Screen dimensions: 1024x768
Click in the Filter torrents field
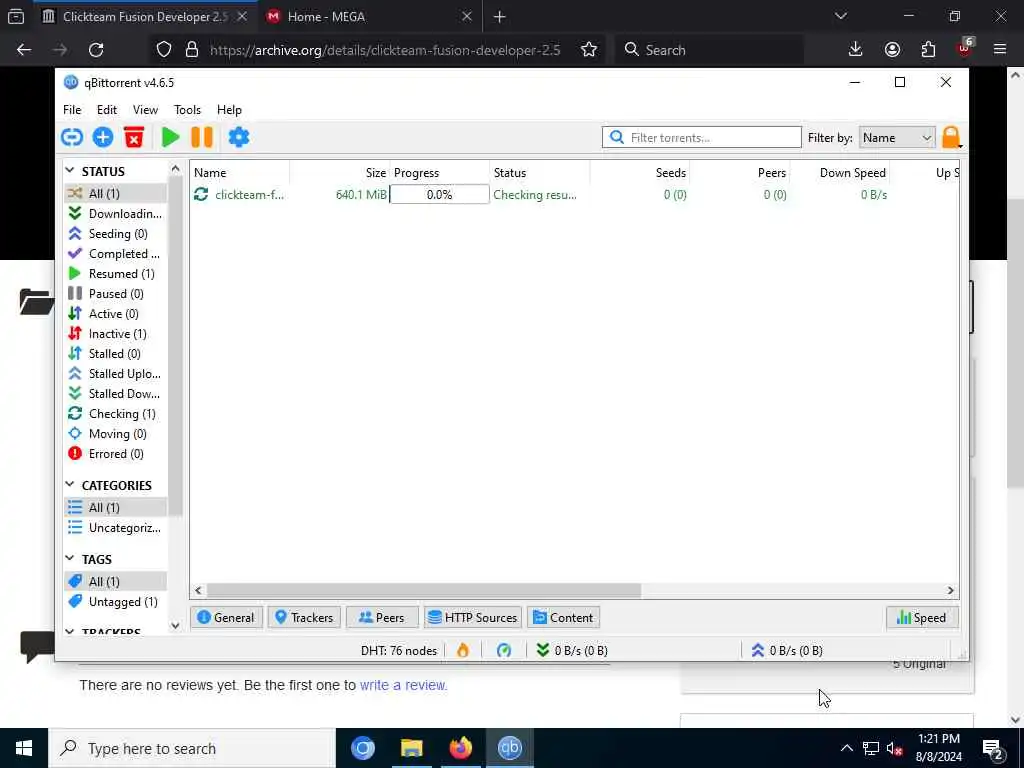(x=701, y=137)
